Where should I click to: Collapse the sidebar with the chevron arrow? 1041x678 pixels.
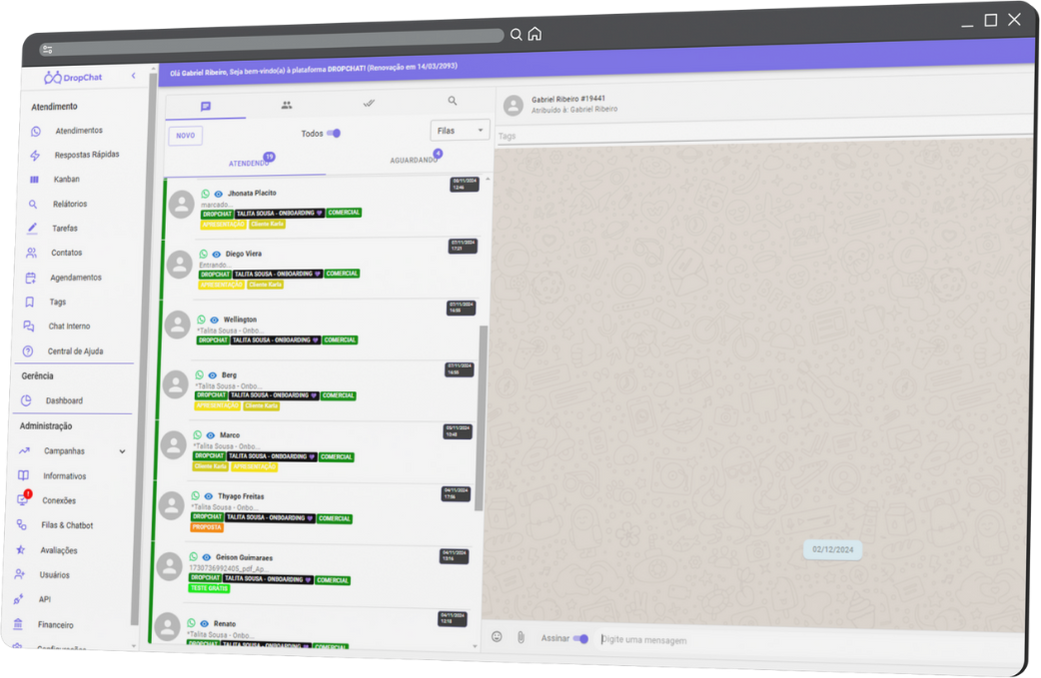[133, 76]
